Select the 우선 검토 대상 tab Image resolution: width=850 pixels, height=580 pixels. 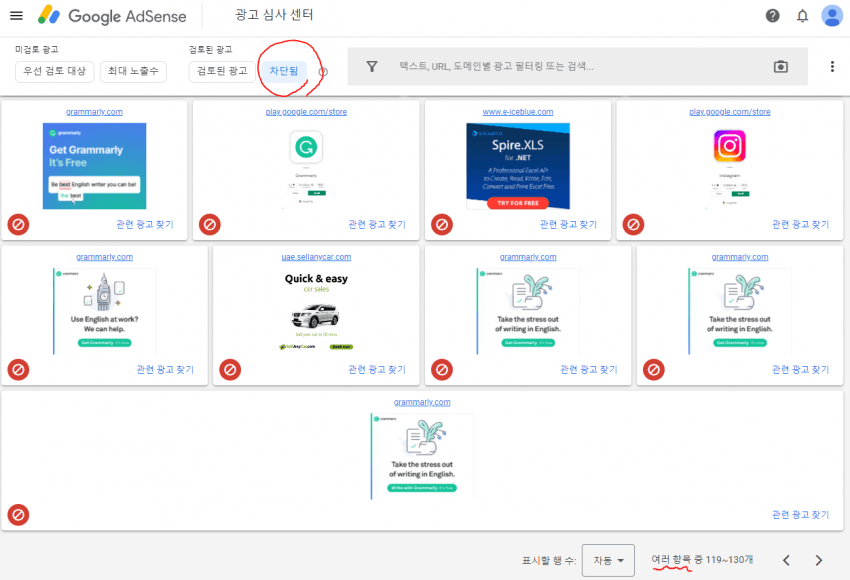coord(55,72)
